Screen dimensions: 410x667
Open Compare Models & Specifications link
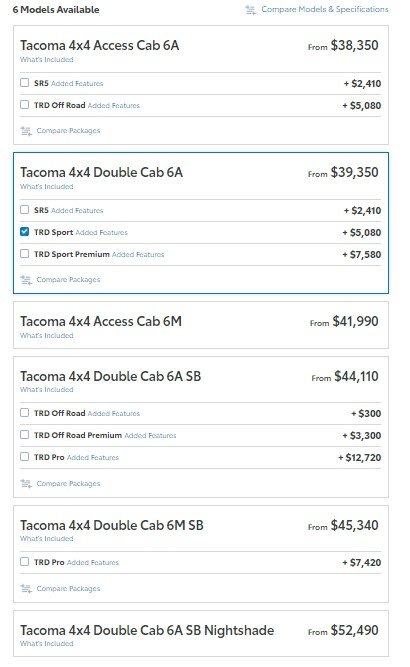[325, 9]
